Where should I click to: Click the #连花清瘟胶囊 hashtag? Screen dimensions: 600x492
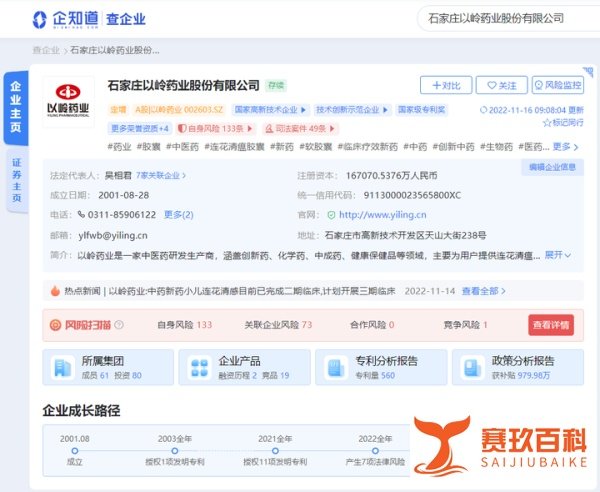234,147
